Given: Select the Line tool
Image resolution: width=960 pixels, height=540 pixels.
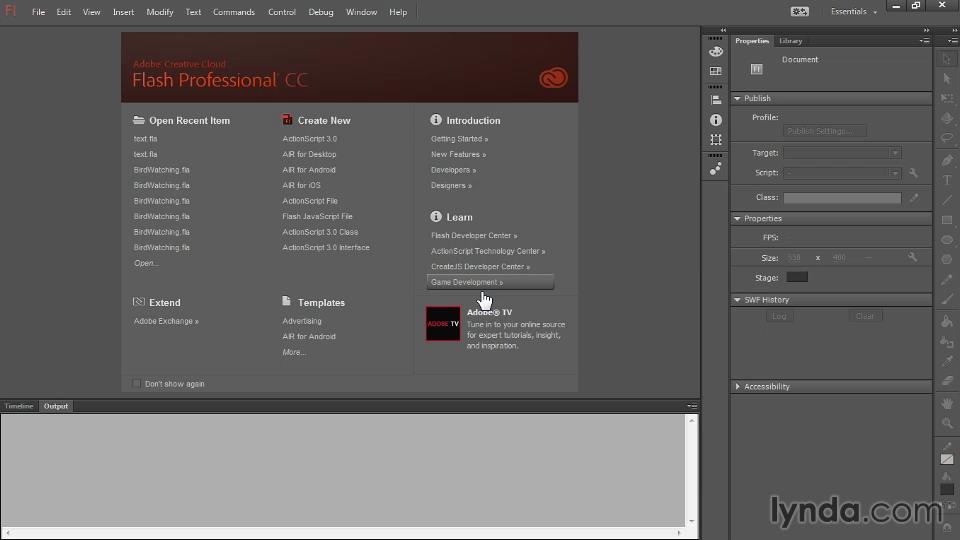Looking at the screenshot, I should (947, 200).
